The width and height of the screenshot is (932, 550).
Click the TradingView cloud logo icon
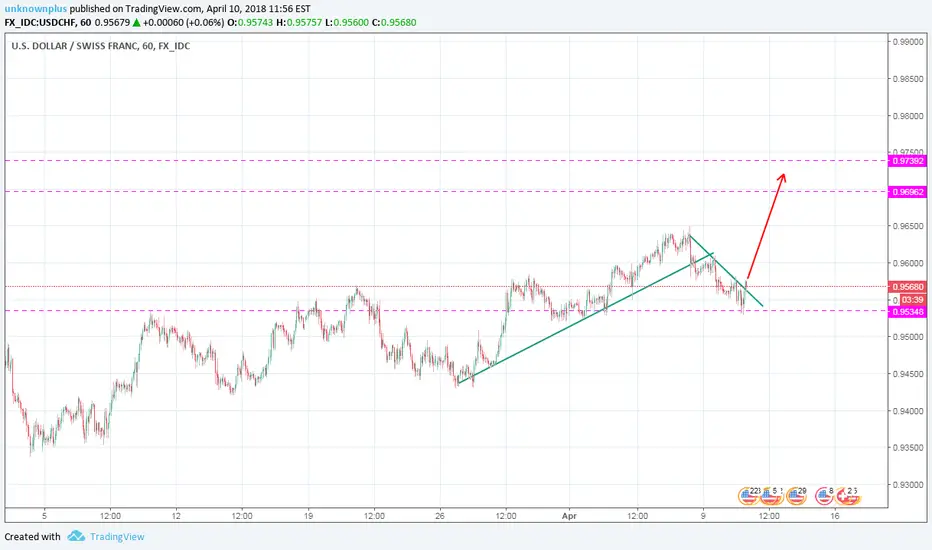(x=76, y=536)
